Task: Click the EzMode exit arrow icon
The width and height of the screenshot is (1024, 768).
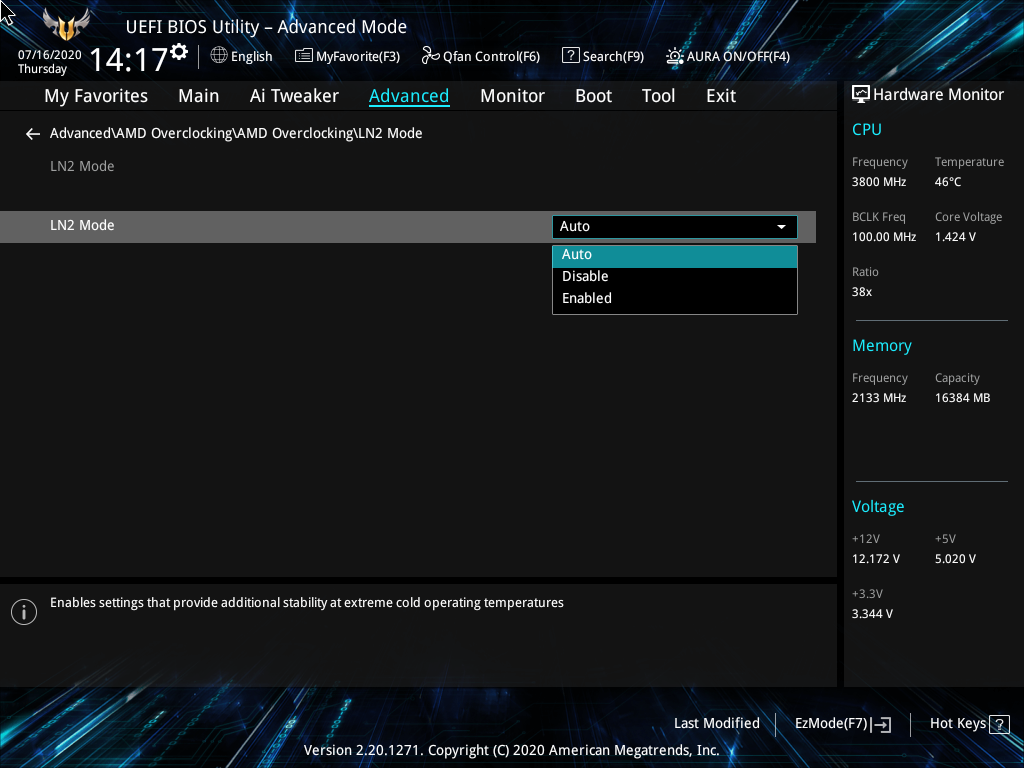Action: (881, 724)
